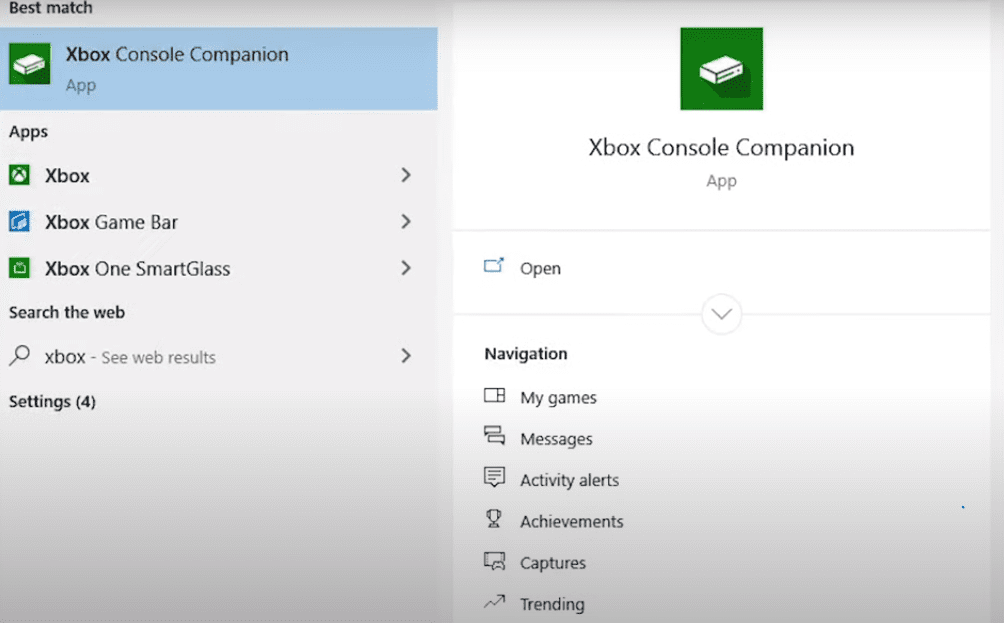Go to My games navigation item
This screenshot has width=1004, height=623.
558,398
